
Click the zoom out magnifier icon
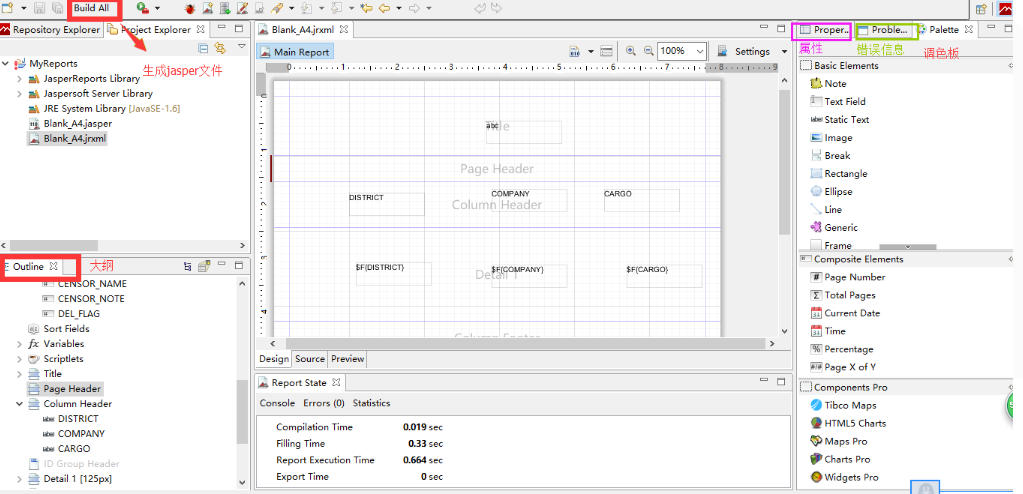(x=648, y=51)
